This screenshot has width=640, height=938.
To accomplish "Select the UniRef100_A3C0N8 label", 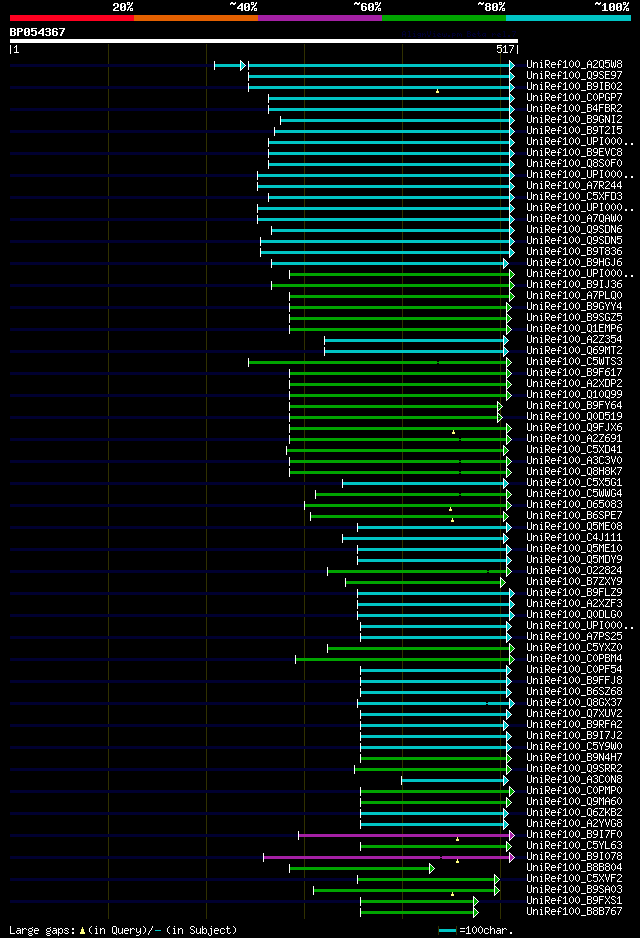I will [x=574, y=779].
